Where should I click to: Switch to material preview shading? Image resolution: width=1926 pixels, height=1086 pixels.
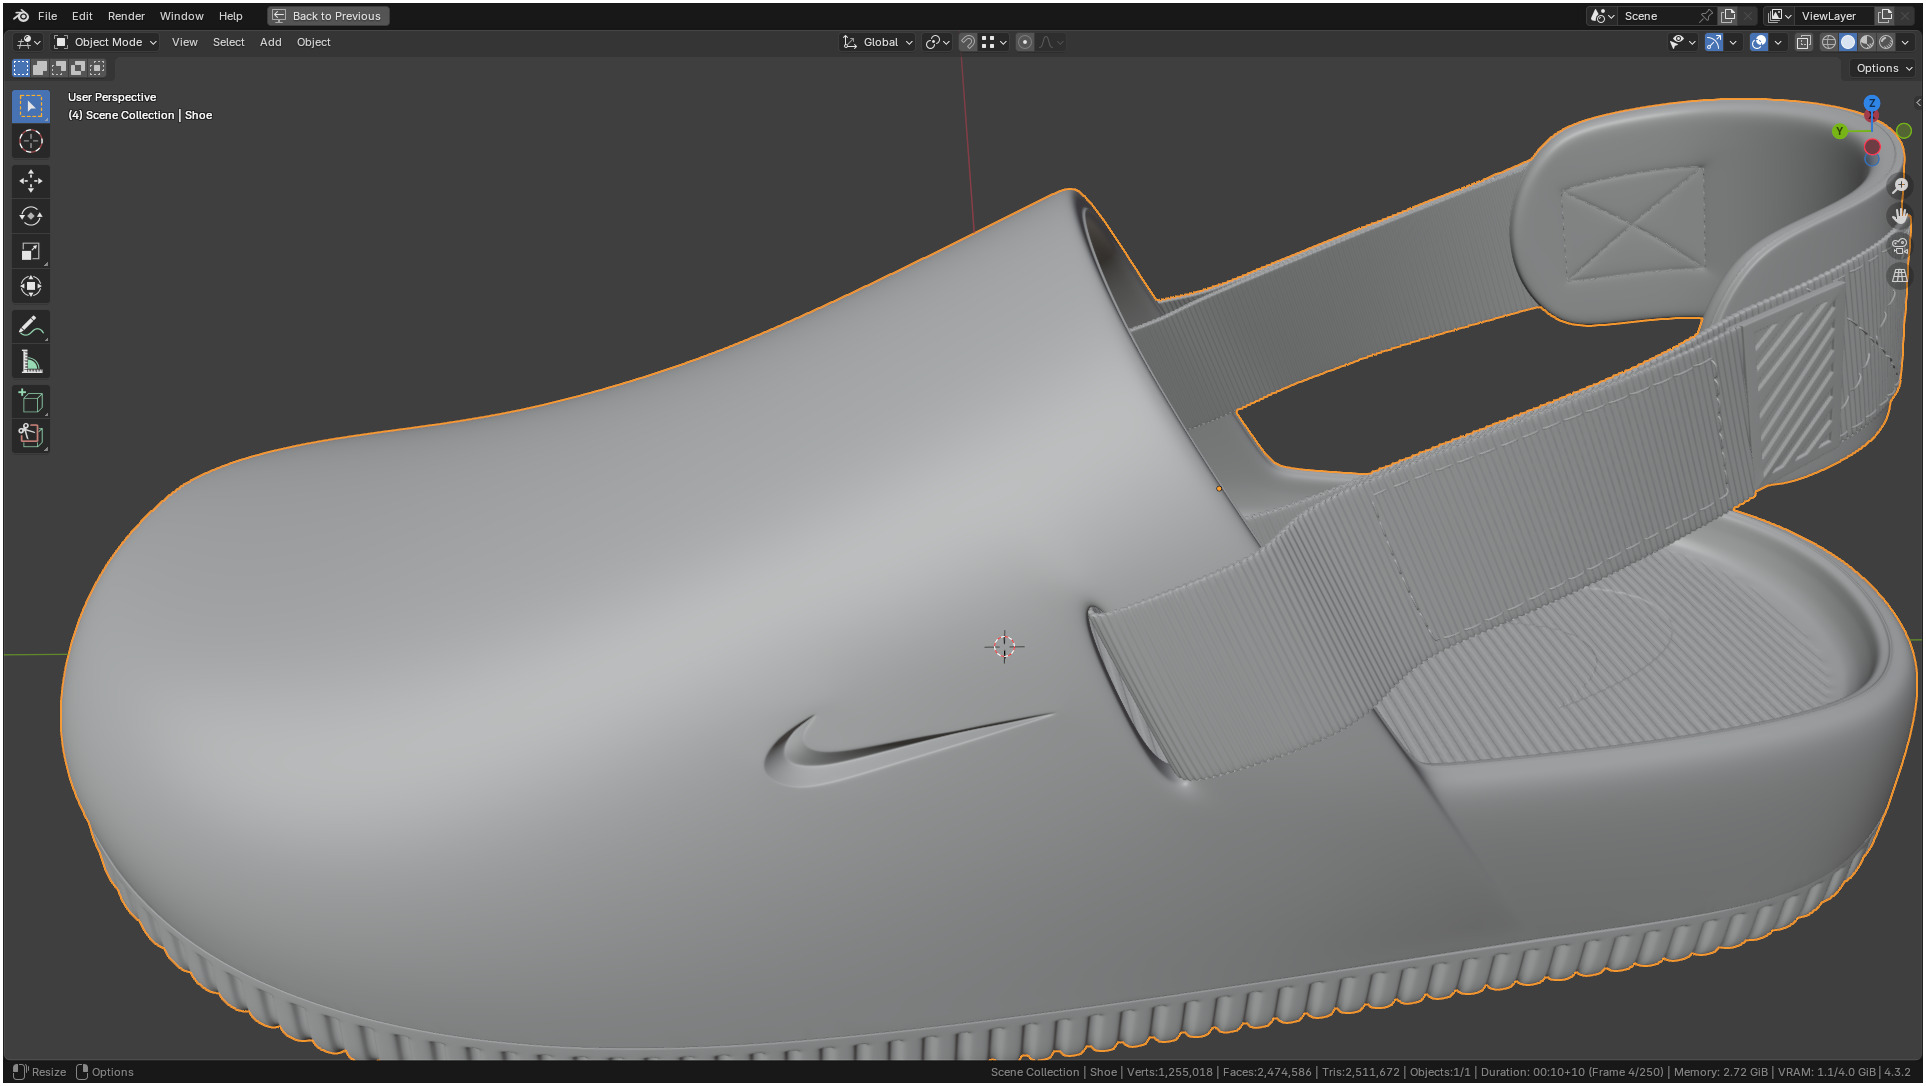[x=1867, y=42]
